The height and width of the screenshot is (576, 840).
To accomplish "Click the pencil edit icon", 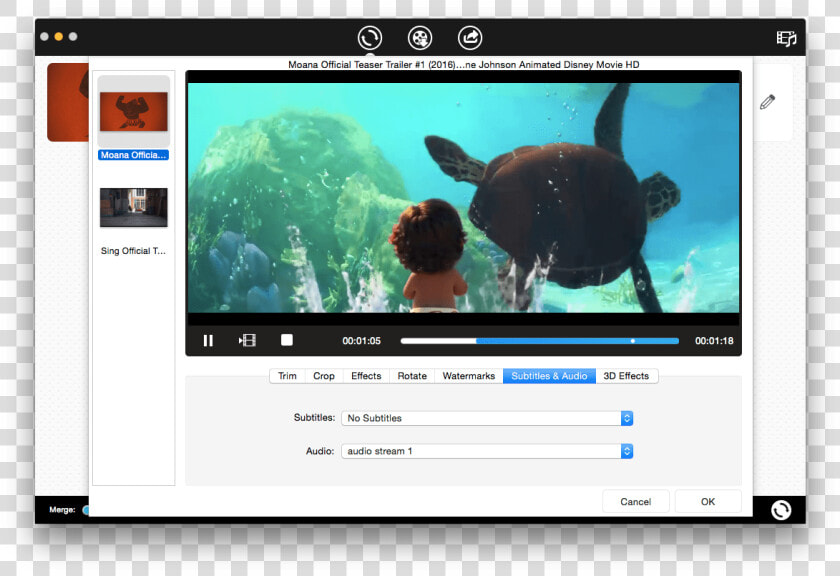I will tap(767, 102).
